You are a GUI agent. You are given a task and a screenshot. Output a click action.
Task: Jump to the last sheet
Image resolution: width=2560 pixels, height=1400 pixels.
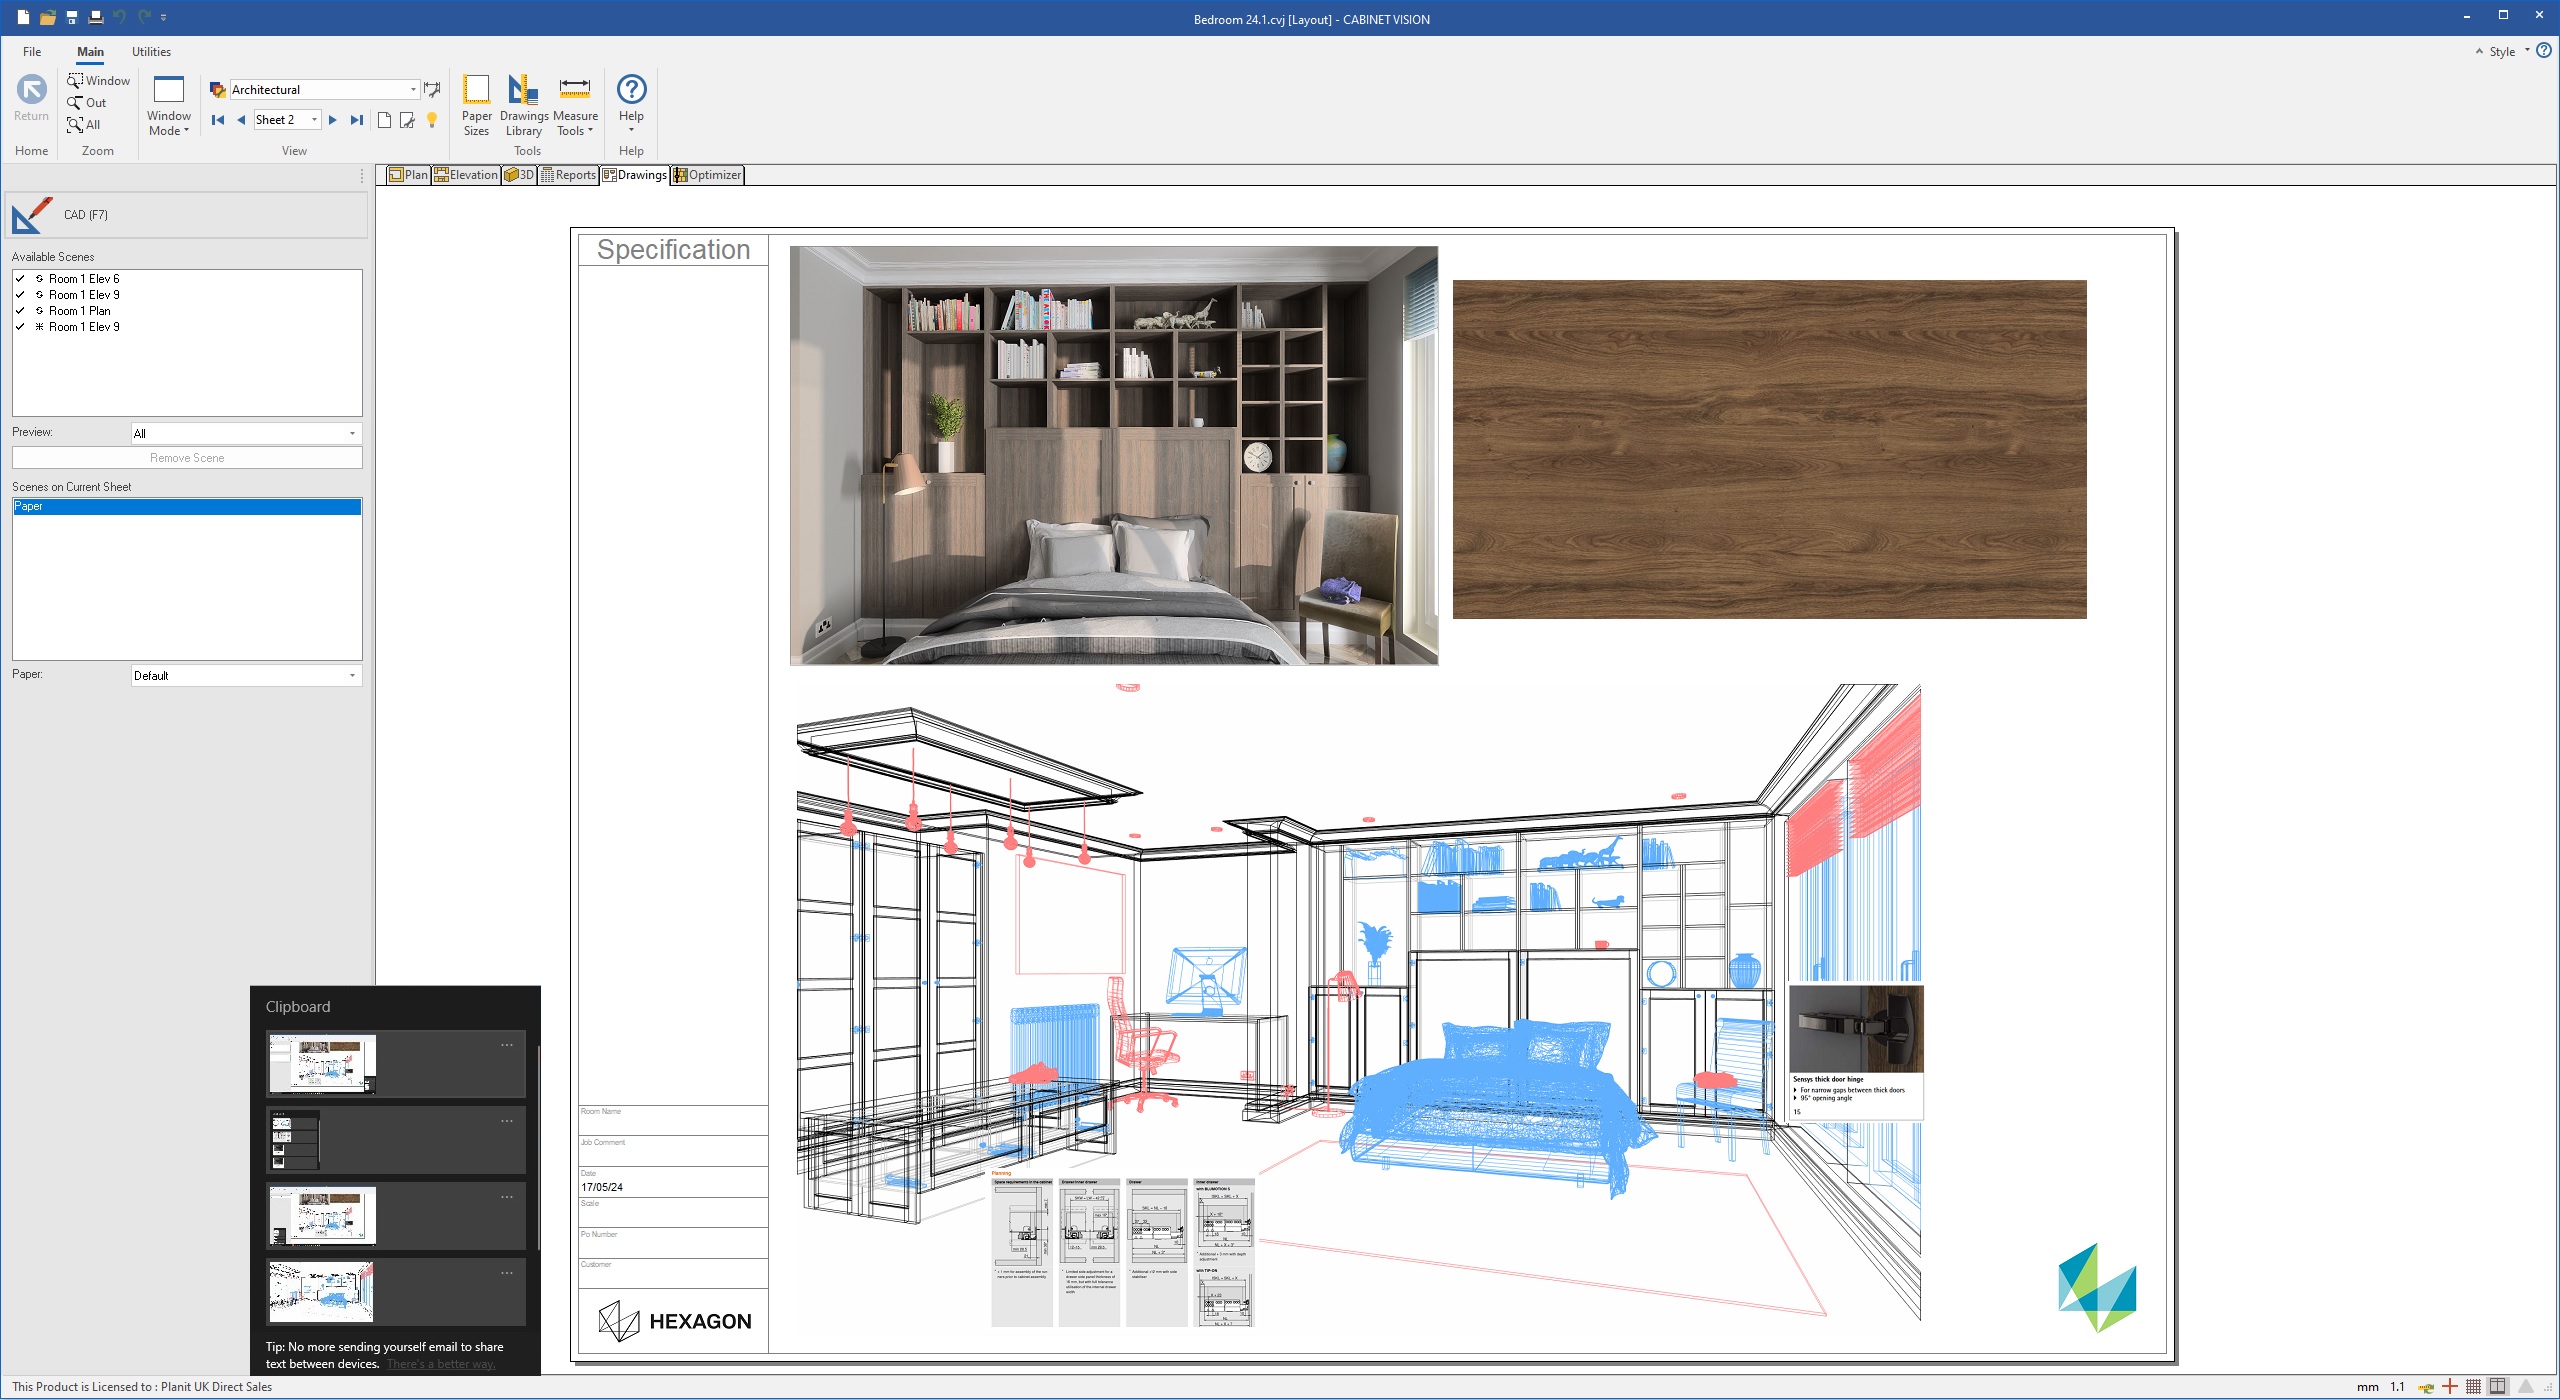(357, 120)
